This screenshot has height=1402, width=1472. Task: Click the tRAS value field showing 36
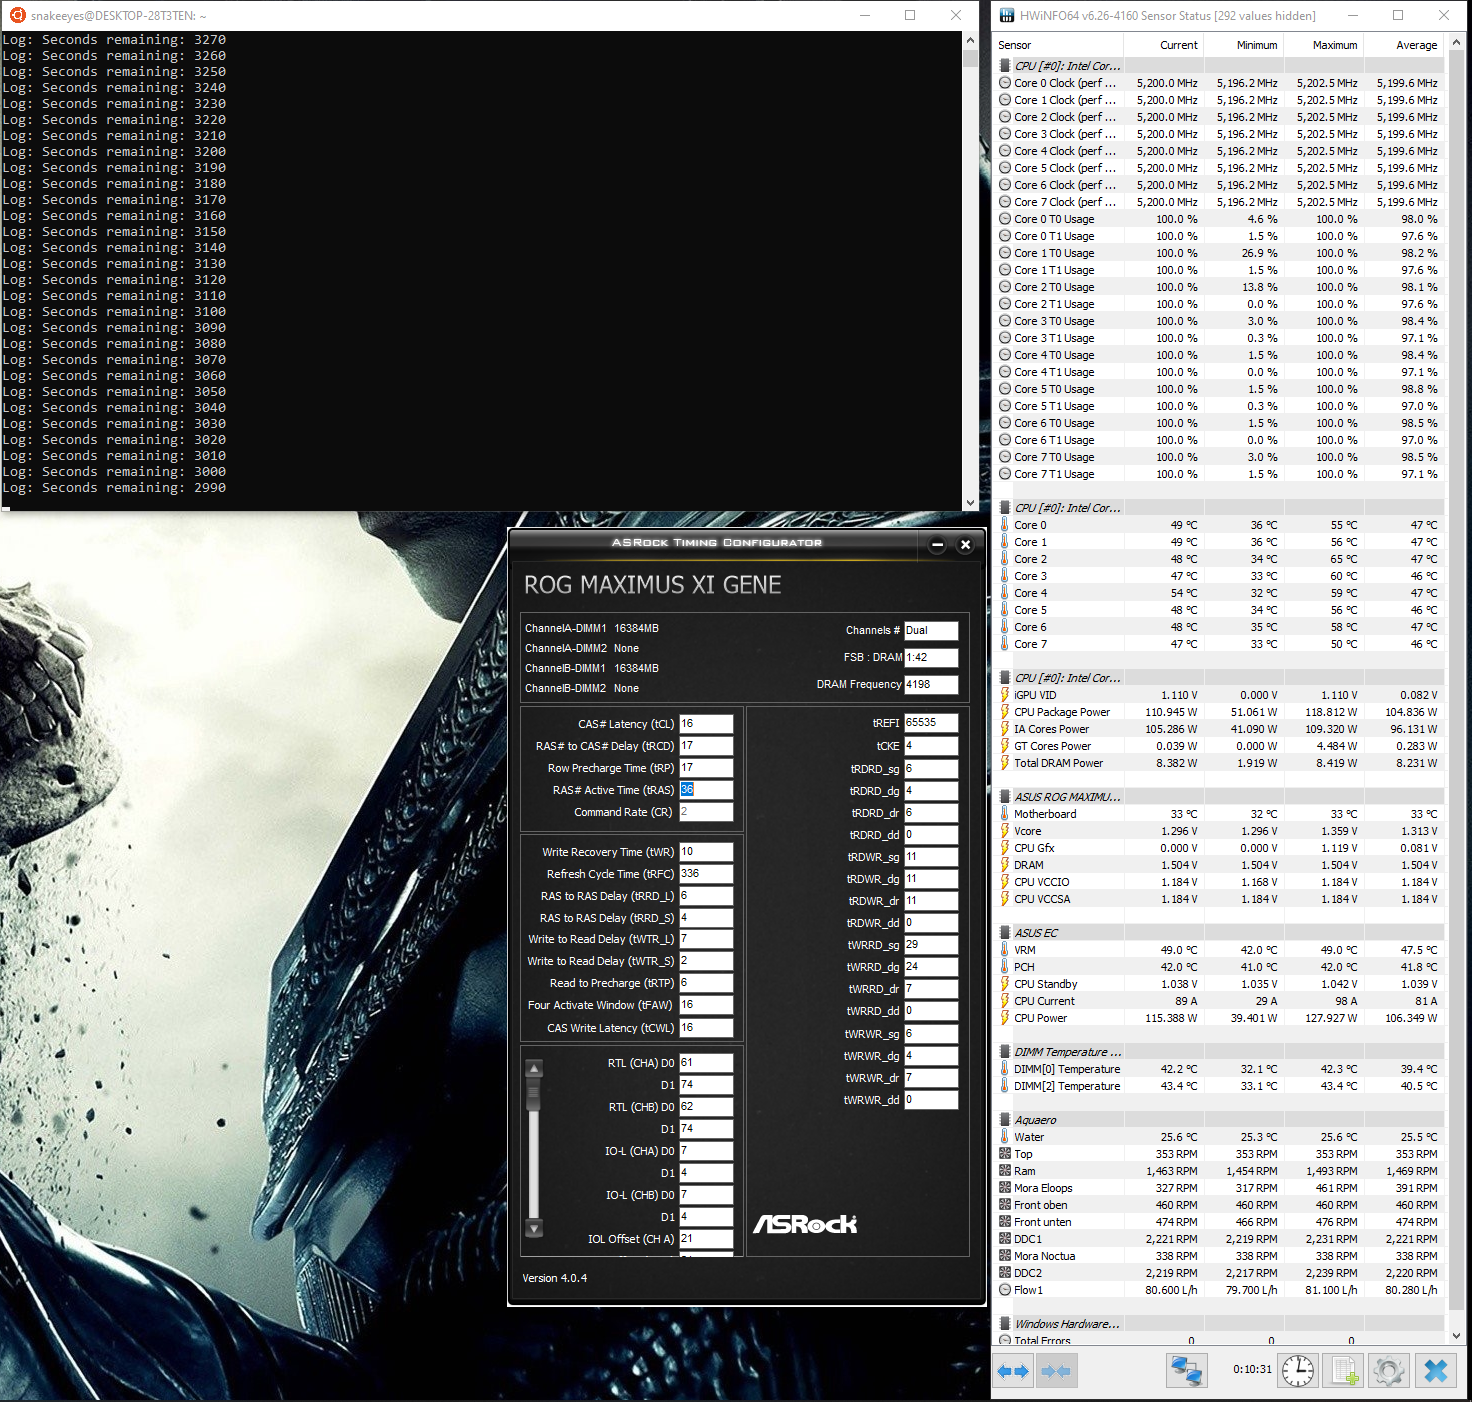[706, 790]
